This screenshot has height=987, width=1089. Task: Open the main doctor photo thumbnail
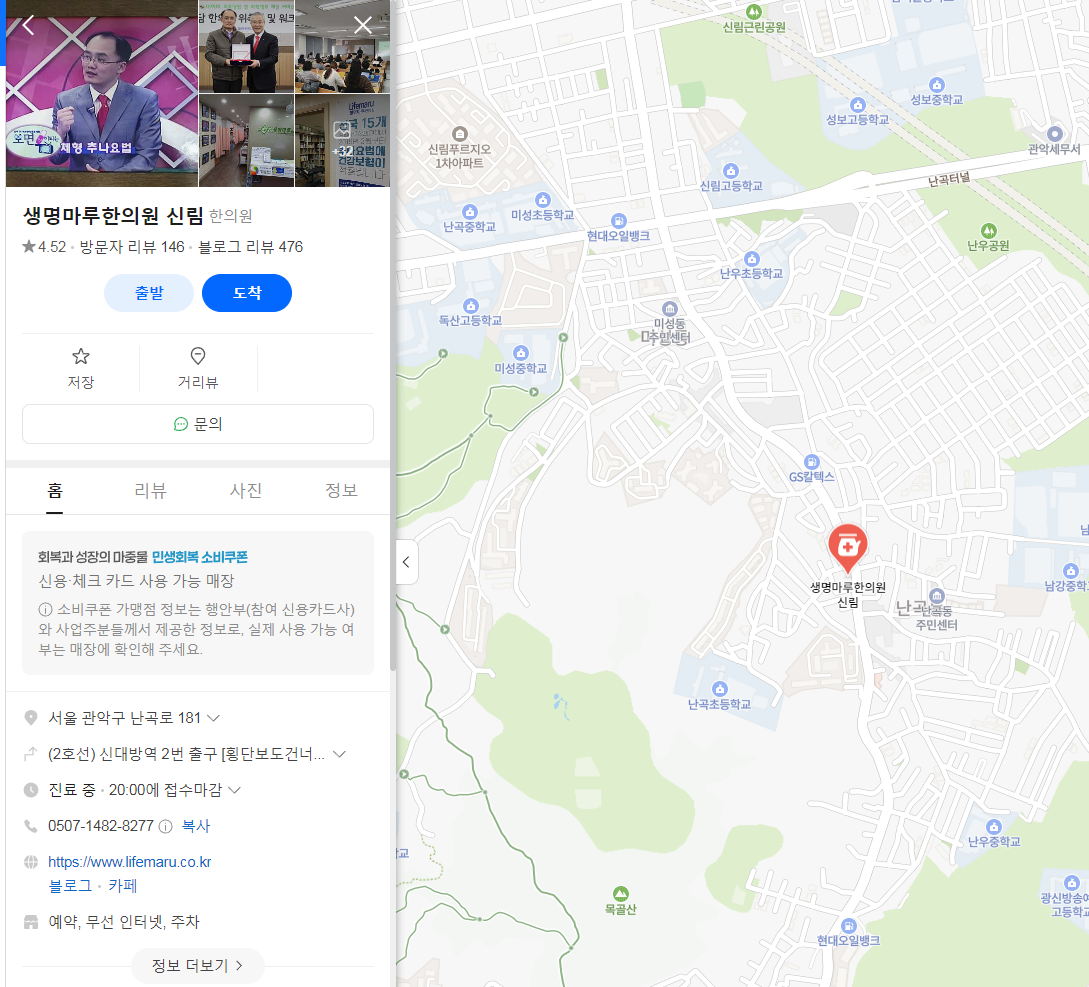click(x=102, y=94)
